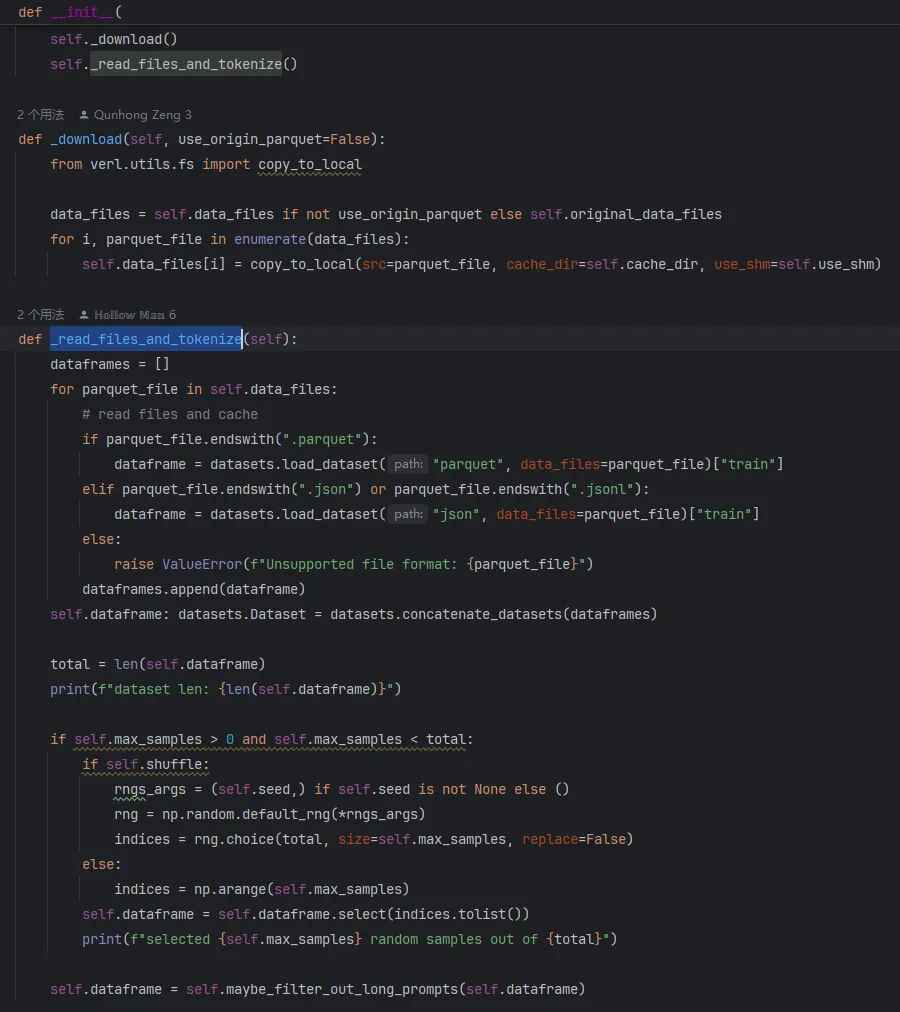Open author annotation 'Qunhong Zeng 3'
The height and width of the screenshot is (1012, 900).
pos(143,115)
